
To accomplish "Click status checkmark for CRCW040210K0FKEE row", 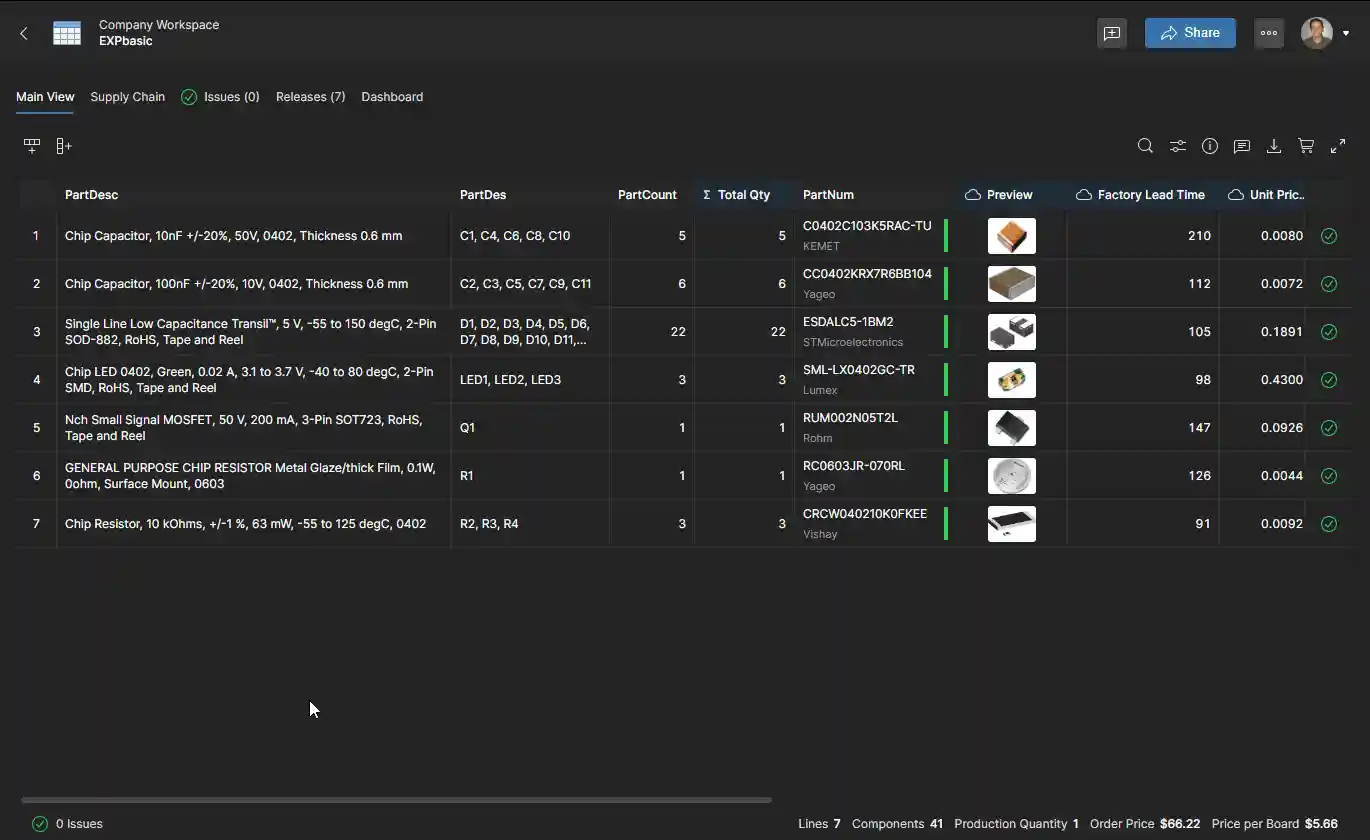I will [1329, 524].
